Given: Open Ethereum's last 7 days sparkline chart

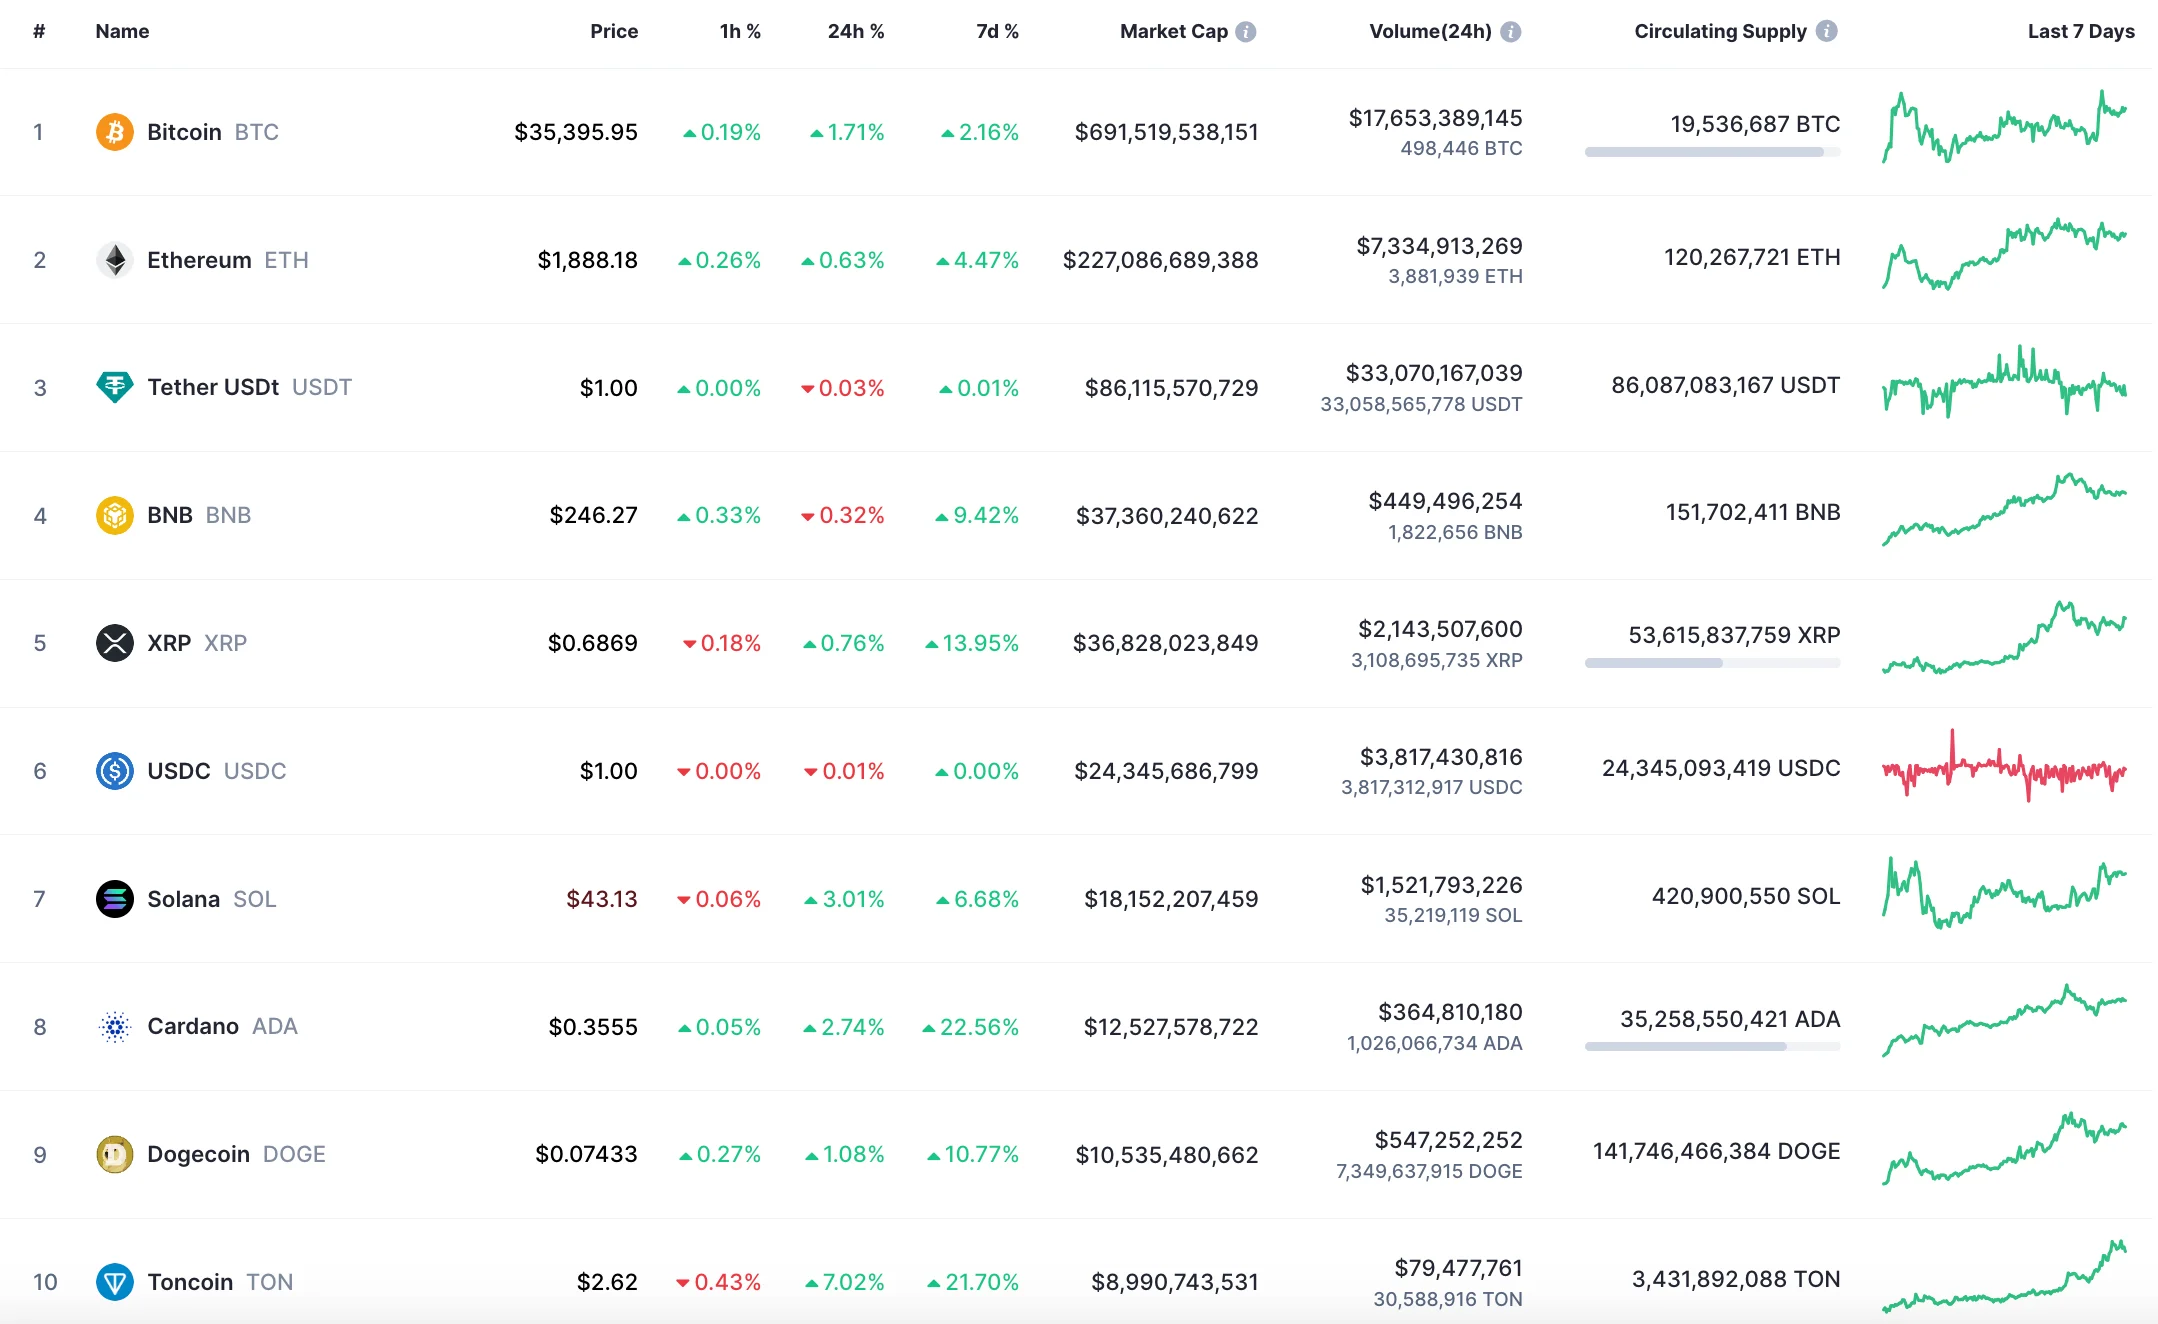Looking at the screenshot, I should [x=2004, y=256].
